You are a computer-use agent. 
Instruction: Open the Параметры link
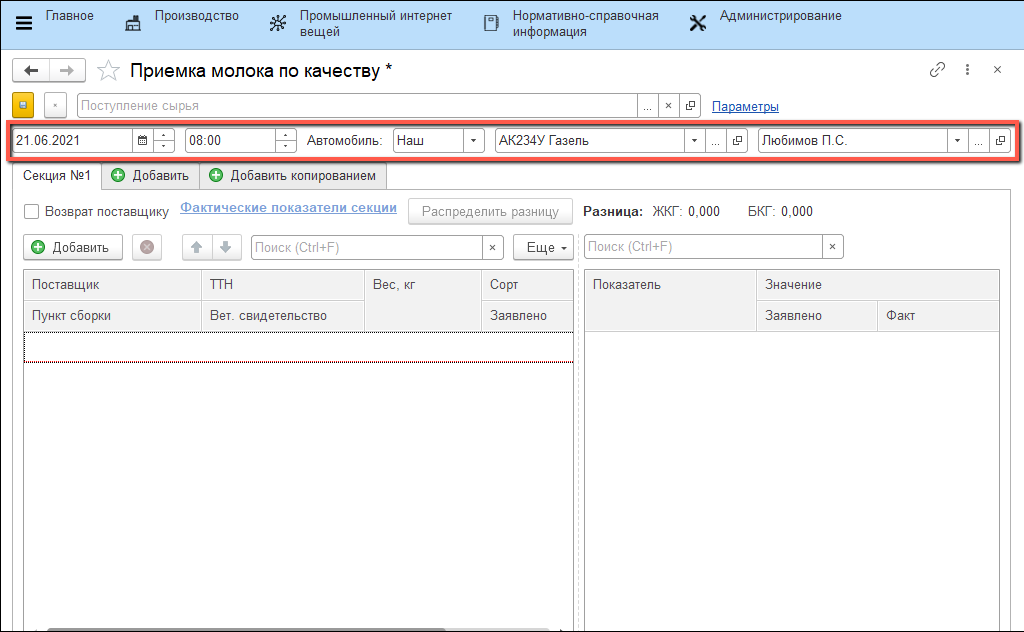tap(745, 107)
